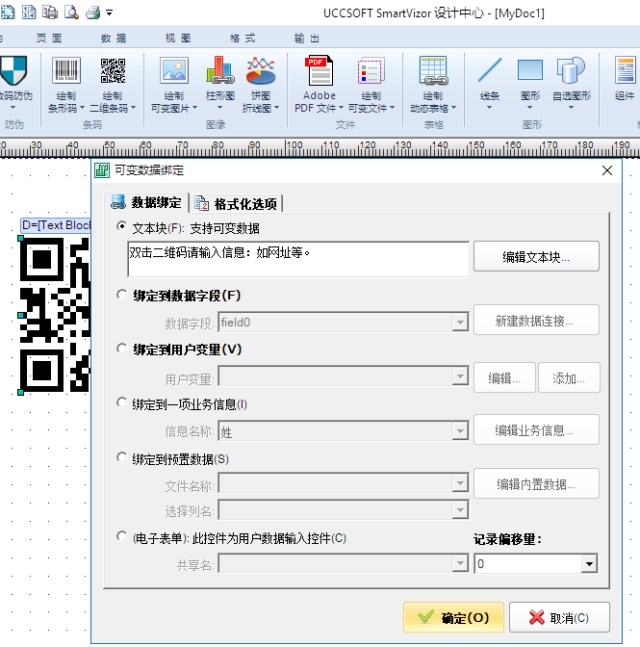Click the 组件 component icon
The width and height of the screenshot is (640, 647).
(x=625, y=70)
